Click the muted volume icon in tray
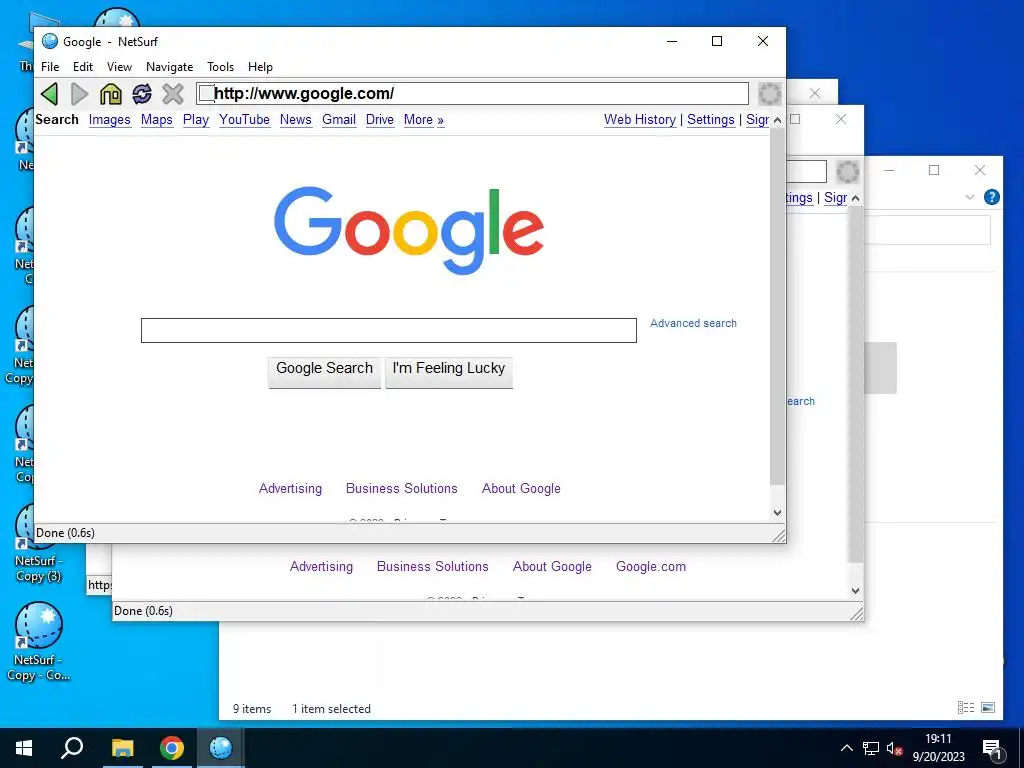 [894, 749]
